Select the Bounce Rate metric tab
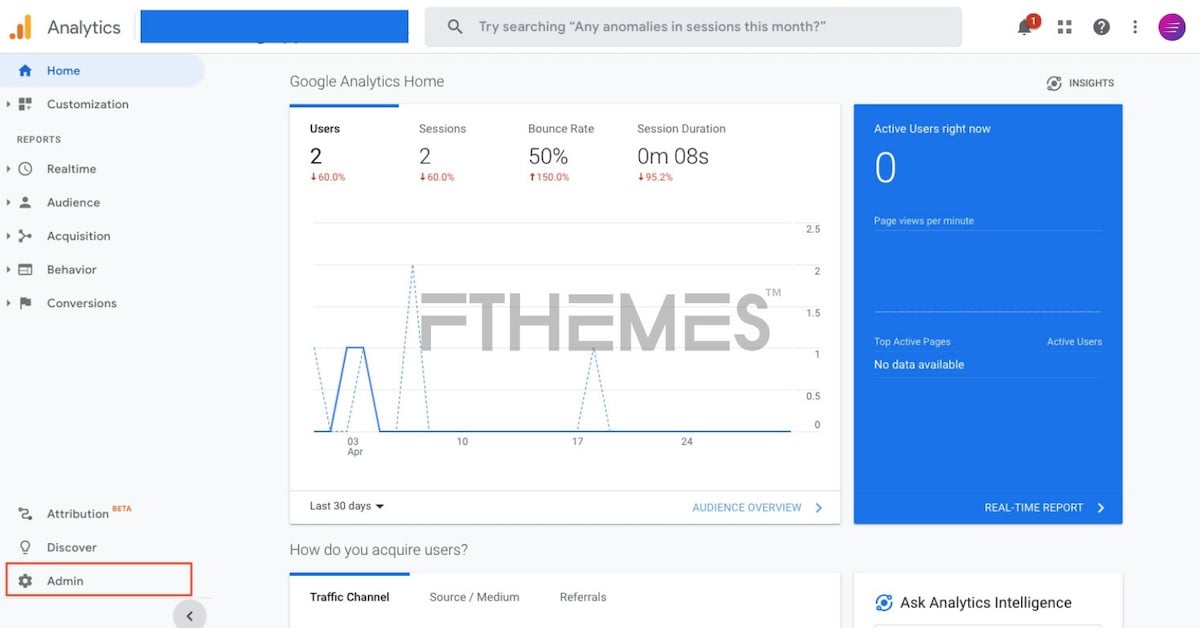 [x=562, y=153]
